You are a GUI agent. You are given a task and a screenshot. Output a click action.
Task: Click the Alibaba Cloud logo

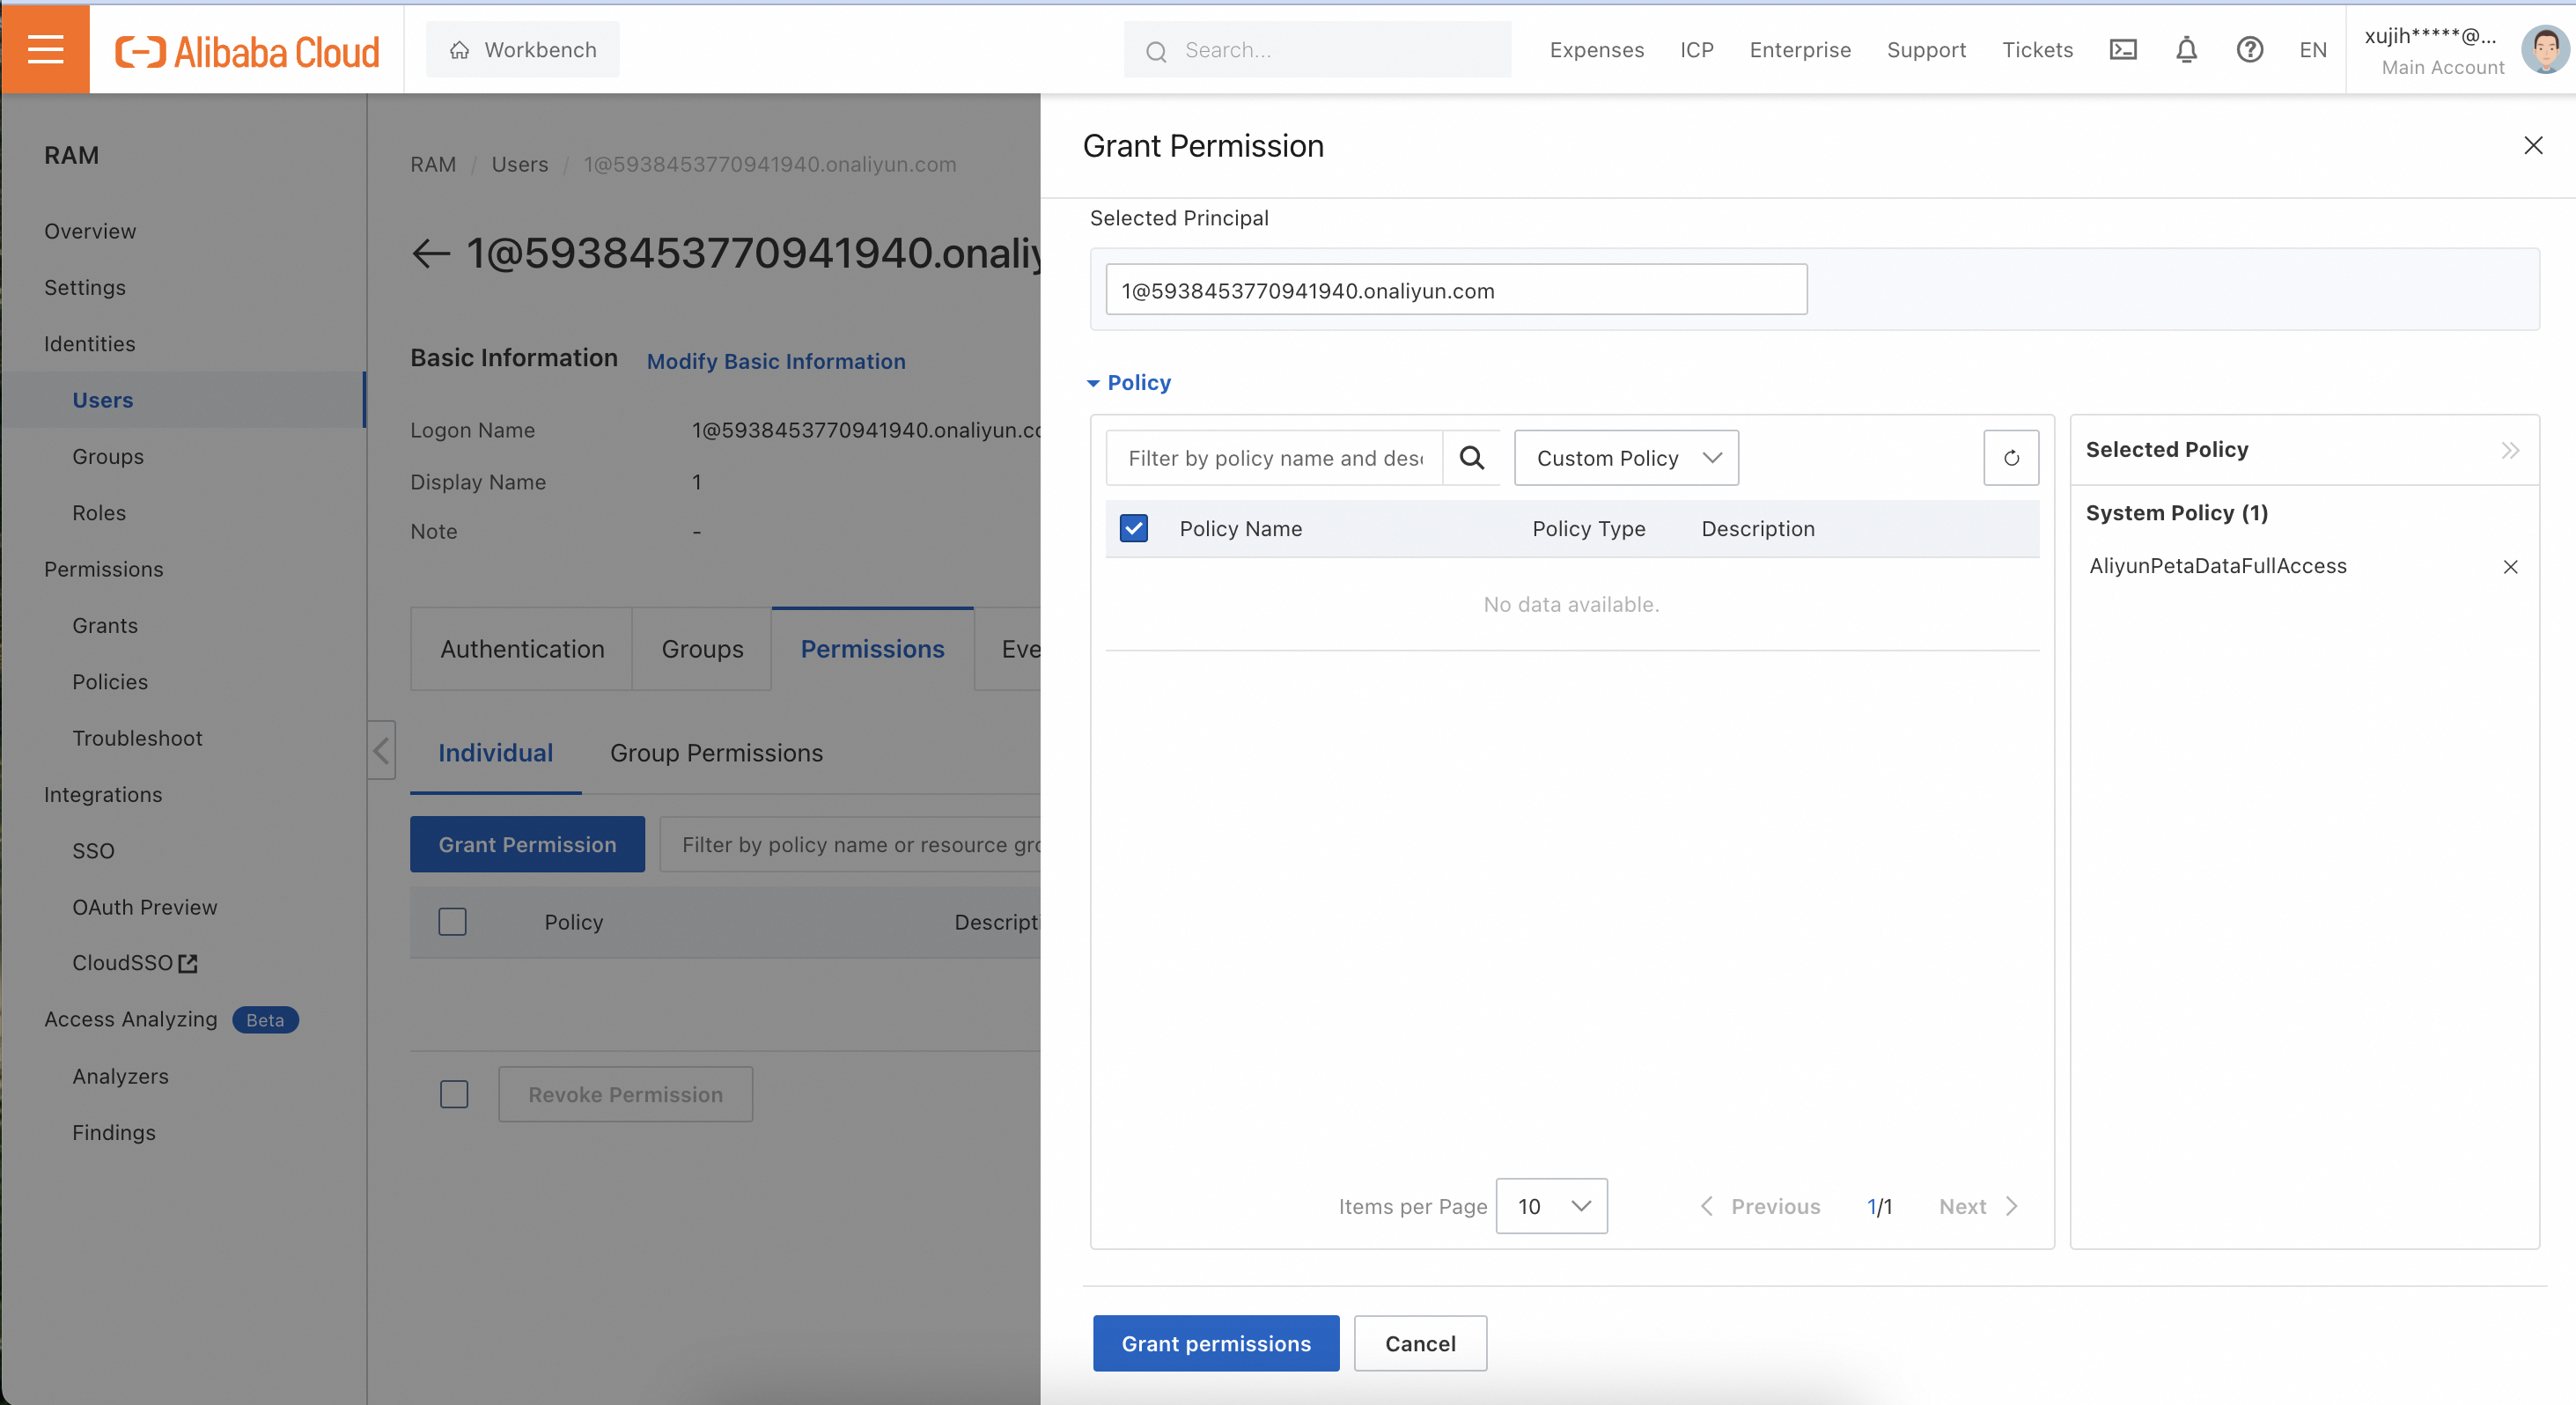[x=247, y=51]
